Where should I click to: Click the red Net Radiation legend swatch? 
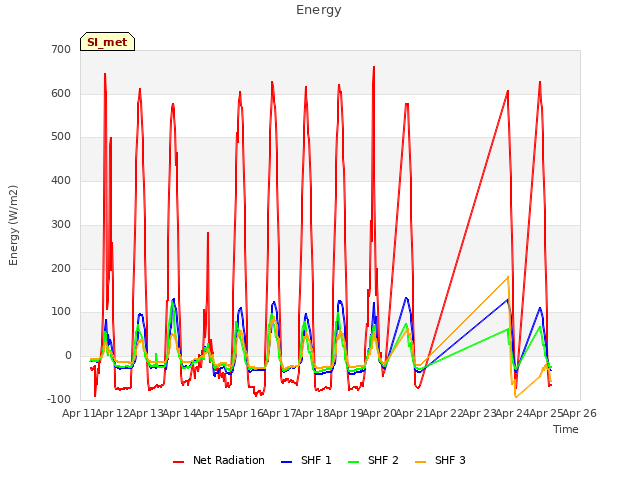coord(178,462)
